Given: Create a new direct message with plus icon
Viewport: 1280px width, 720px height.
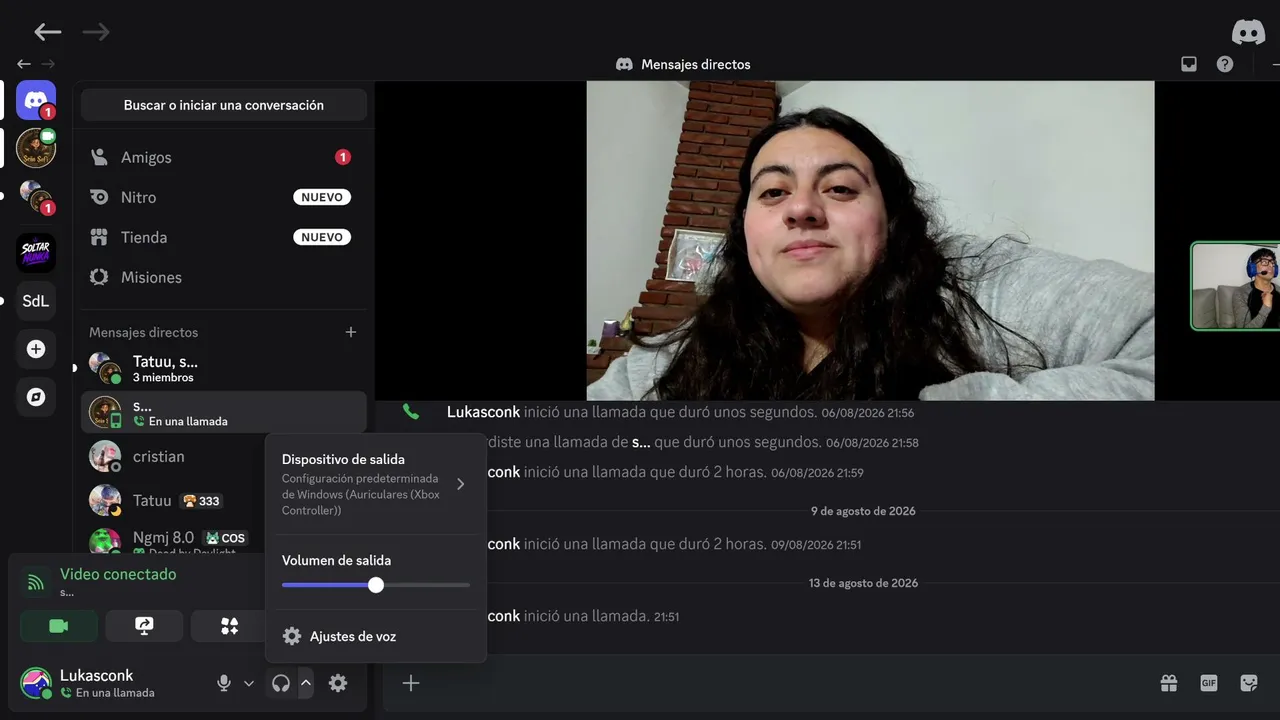Looking at the screenshot, I should point(351,332).
